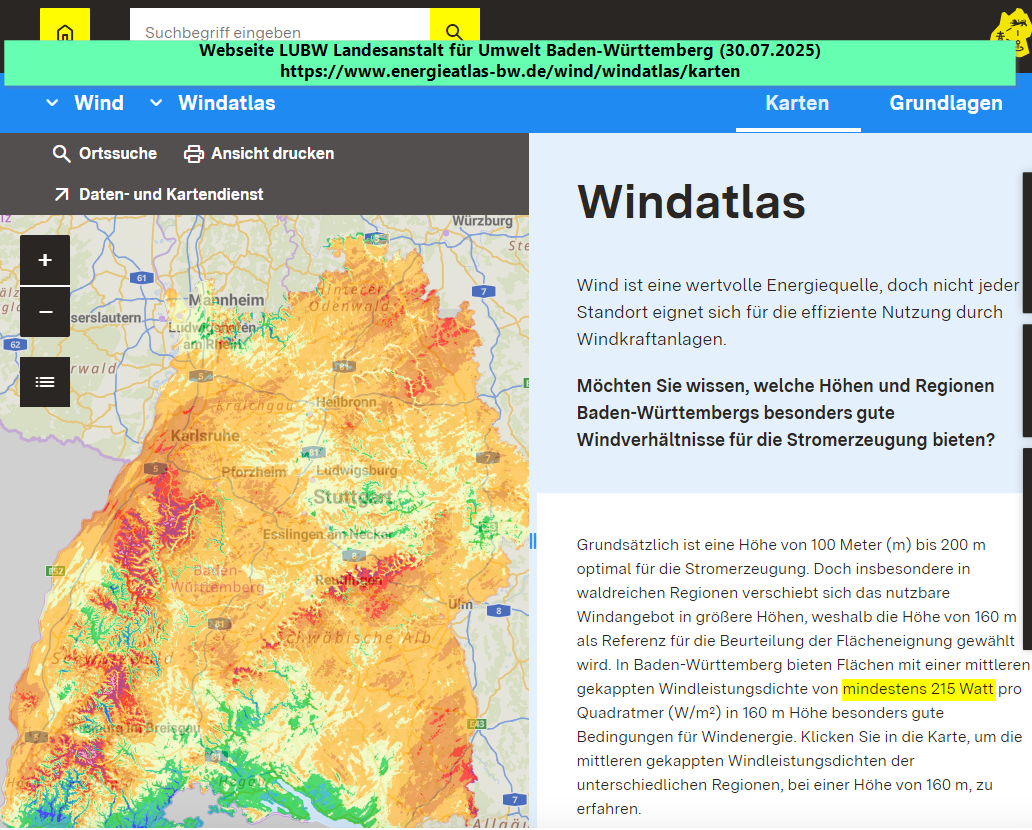Zoom out on the map

45,312
